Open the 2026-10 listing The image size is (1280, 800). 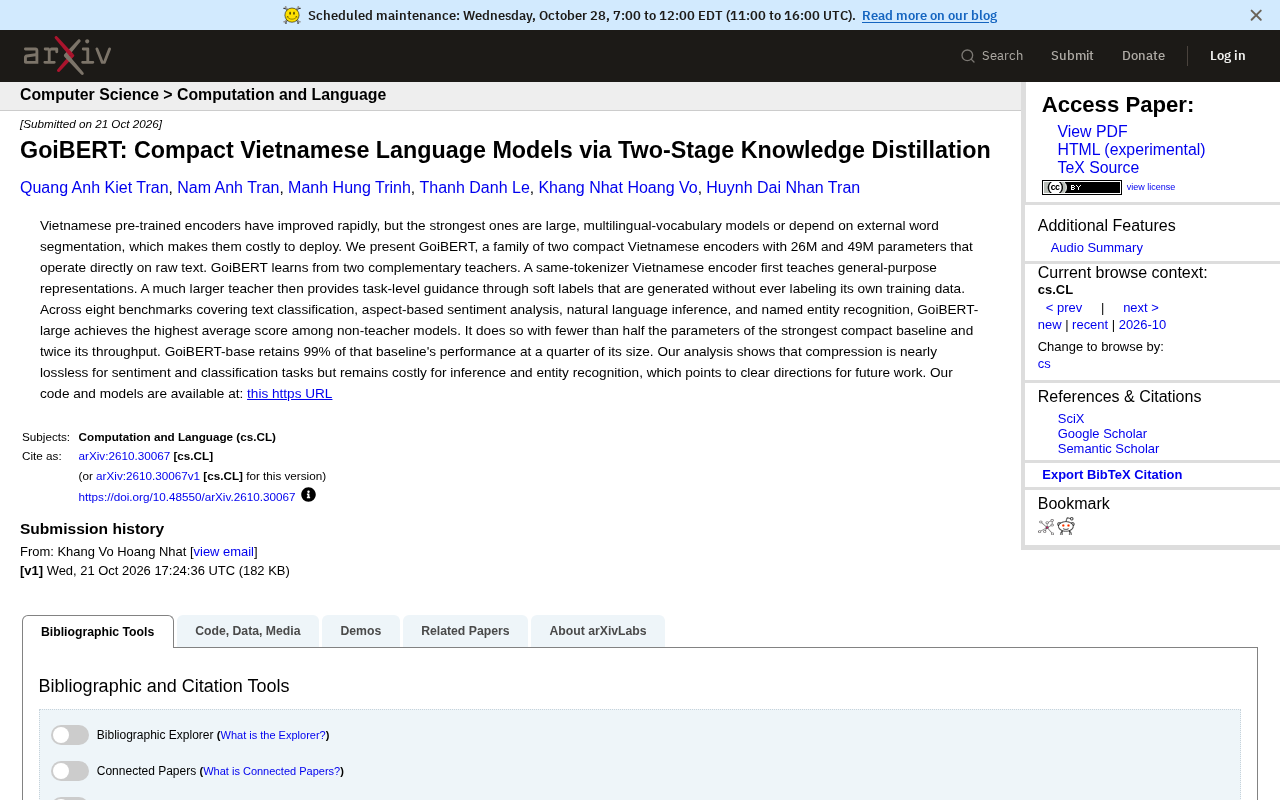coord(1142,325)
